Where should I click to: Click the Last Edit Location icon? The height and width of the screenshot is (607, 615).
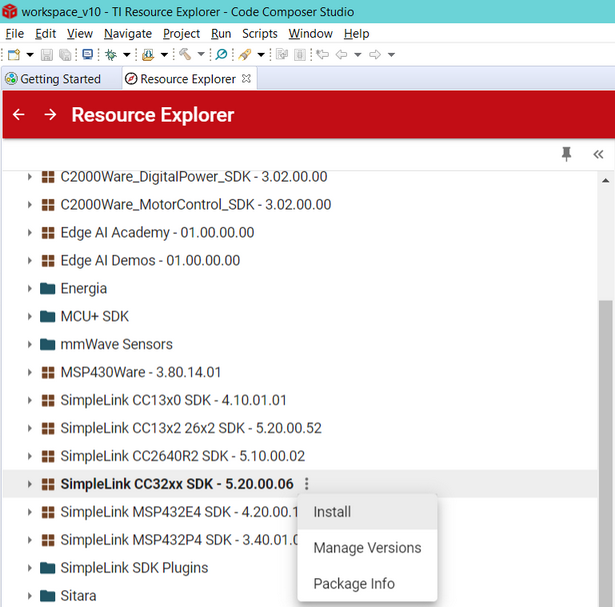(x=322, y=54)
